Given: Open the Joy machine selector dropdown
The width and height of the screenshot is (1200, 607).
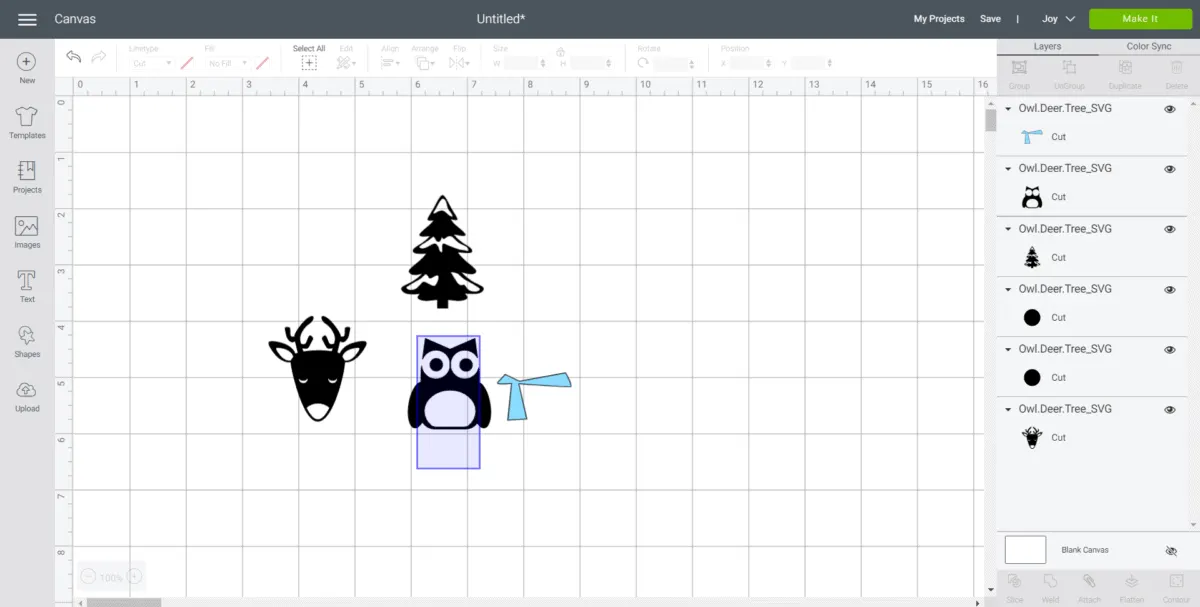Looking at the screenshot, I should pyautogui.click(x=1058, y=19).
